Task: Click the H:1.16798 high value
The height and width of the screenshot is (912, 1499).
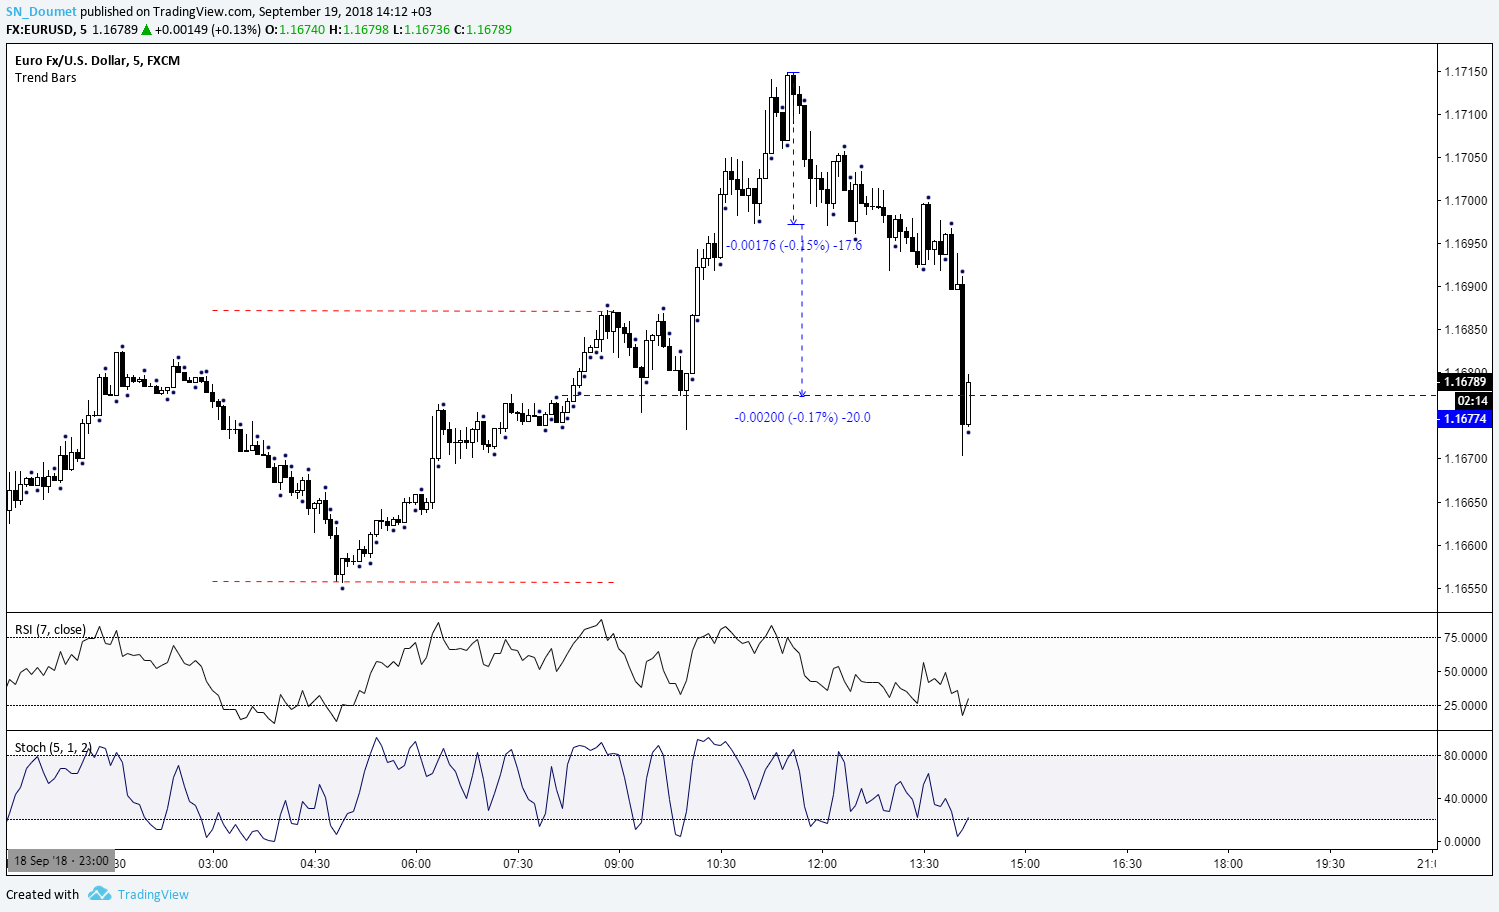Action: tap(358, 30)
